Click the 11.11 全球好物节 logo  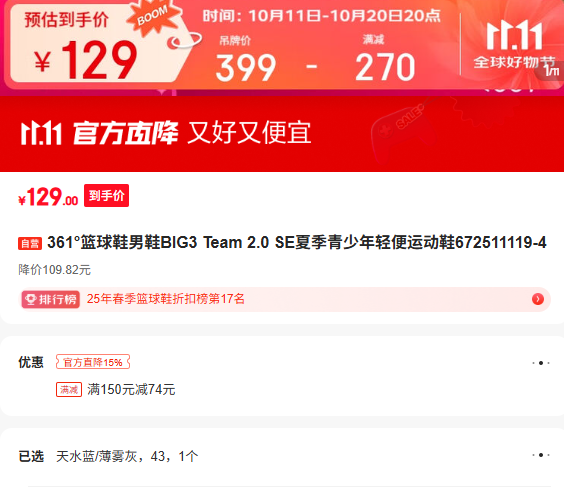coord(514,45)
